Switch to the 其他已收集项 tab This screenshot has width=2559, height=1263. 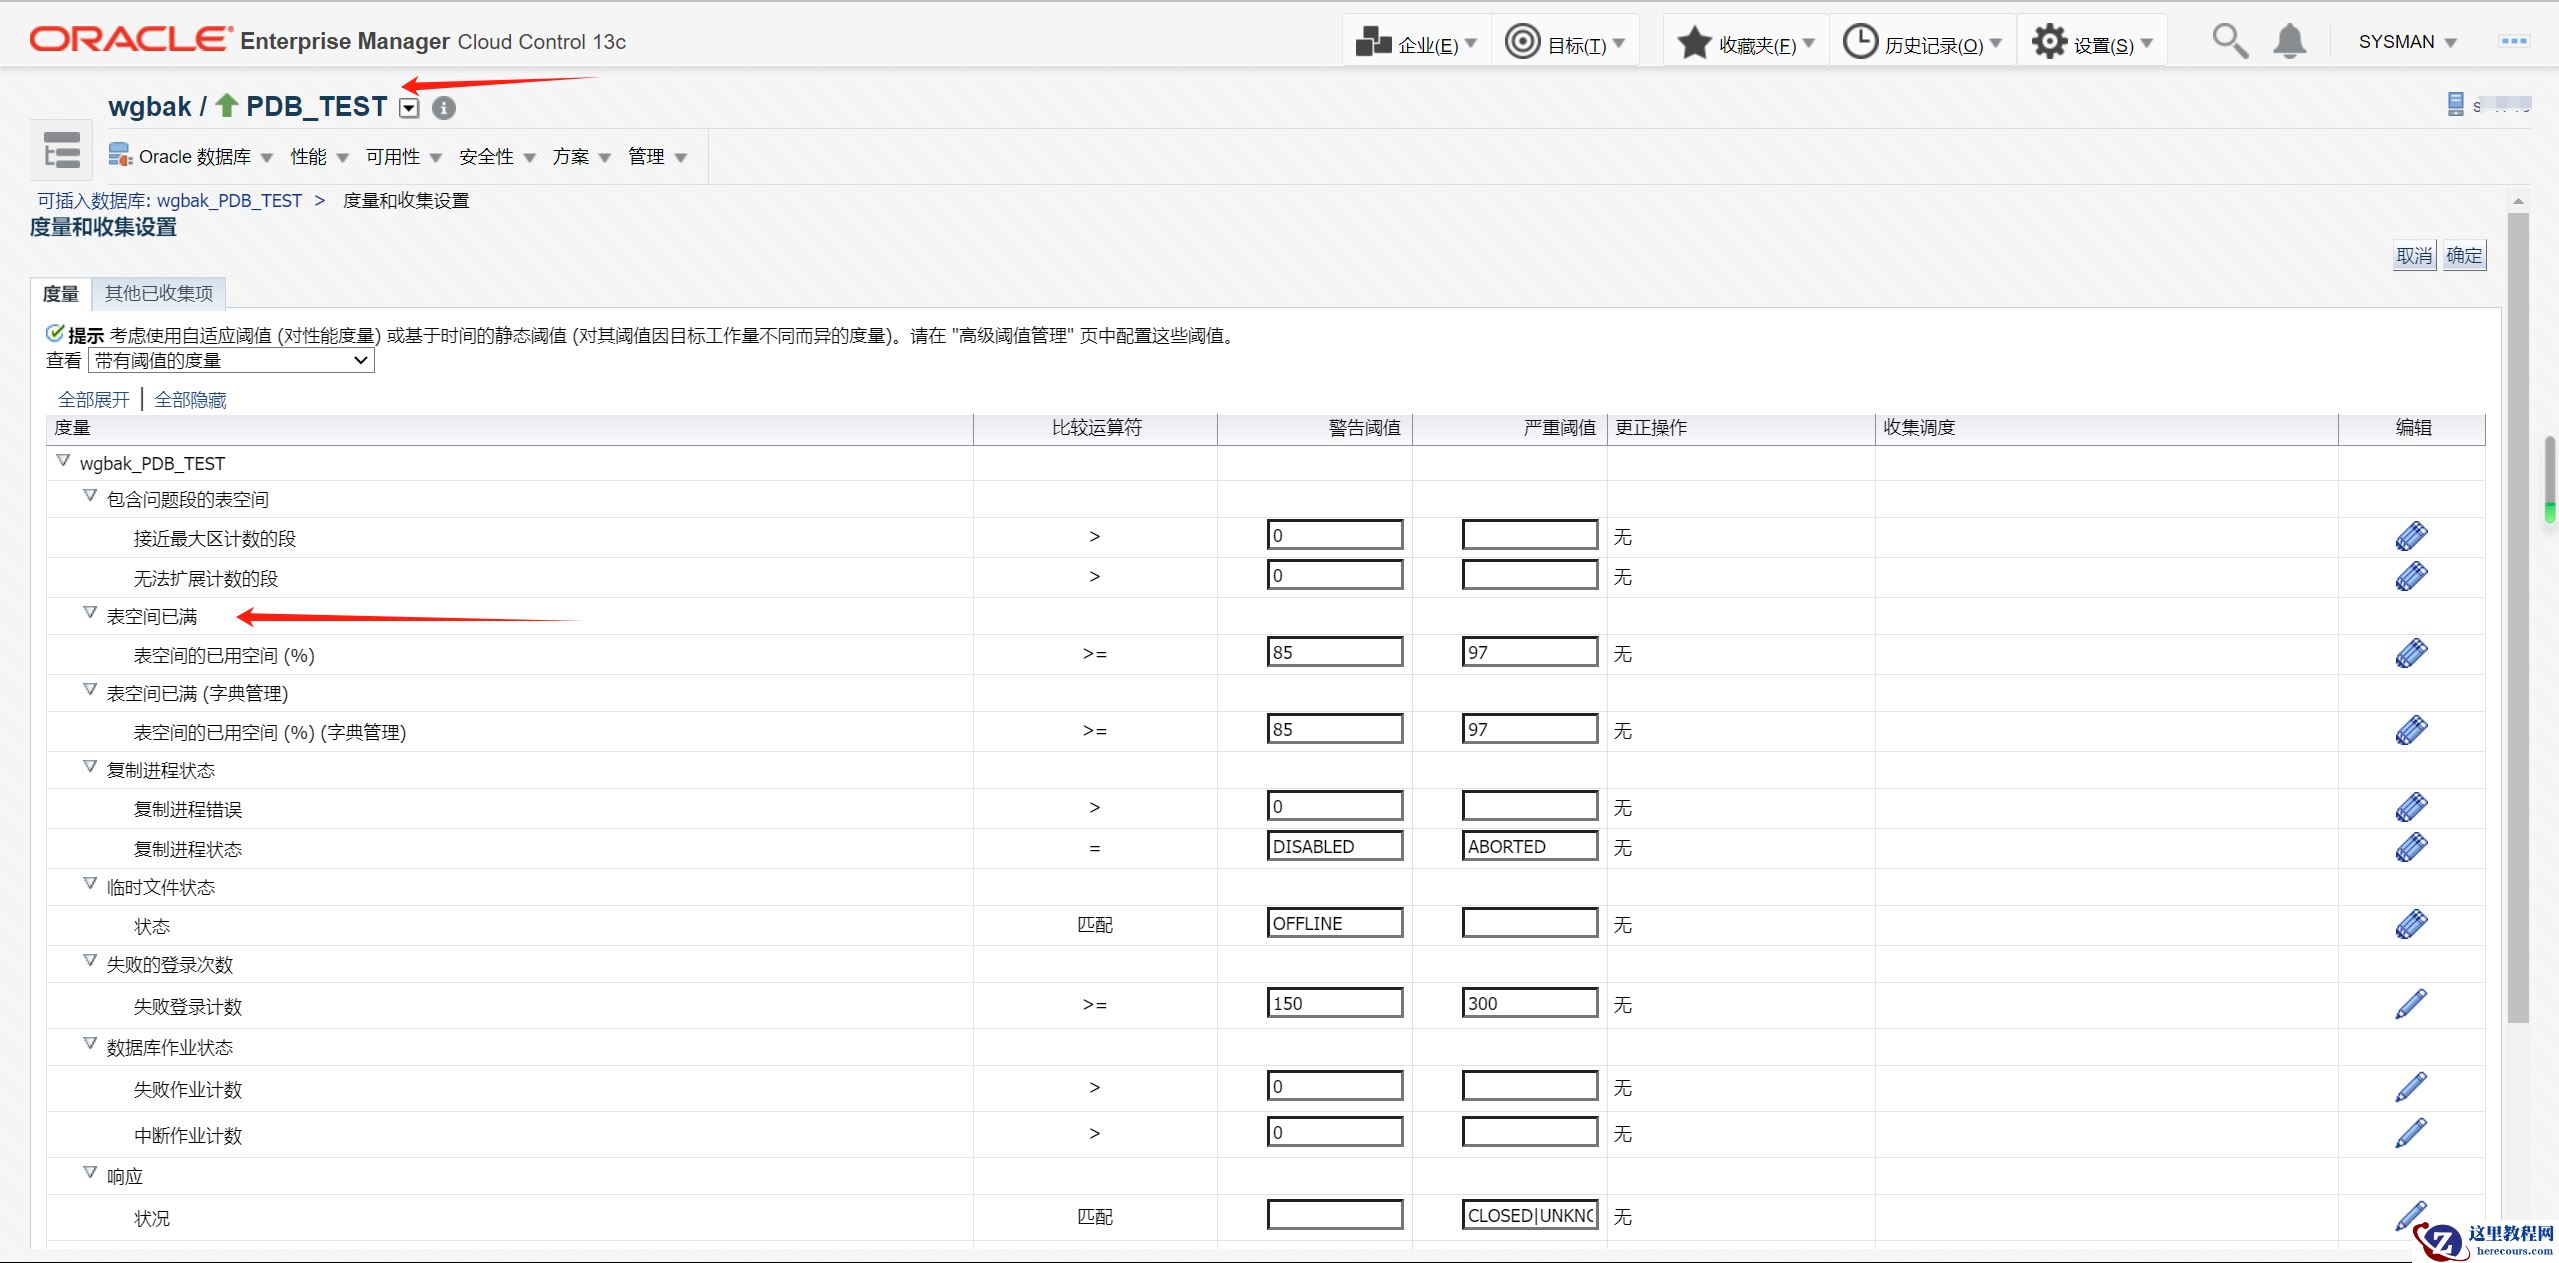(x=159, y=293)
